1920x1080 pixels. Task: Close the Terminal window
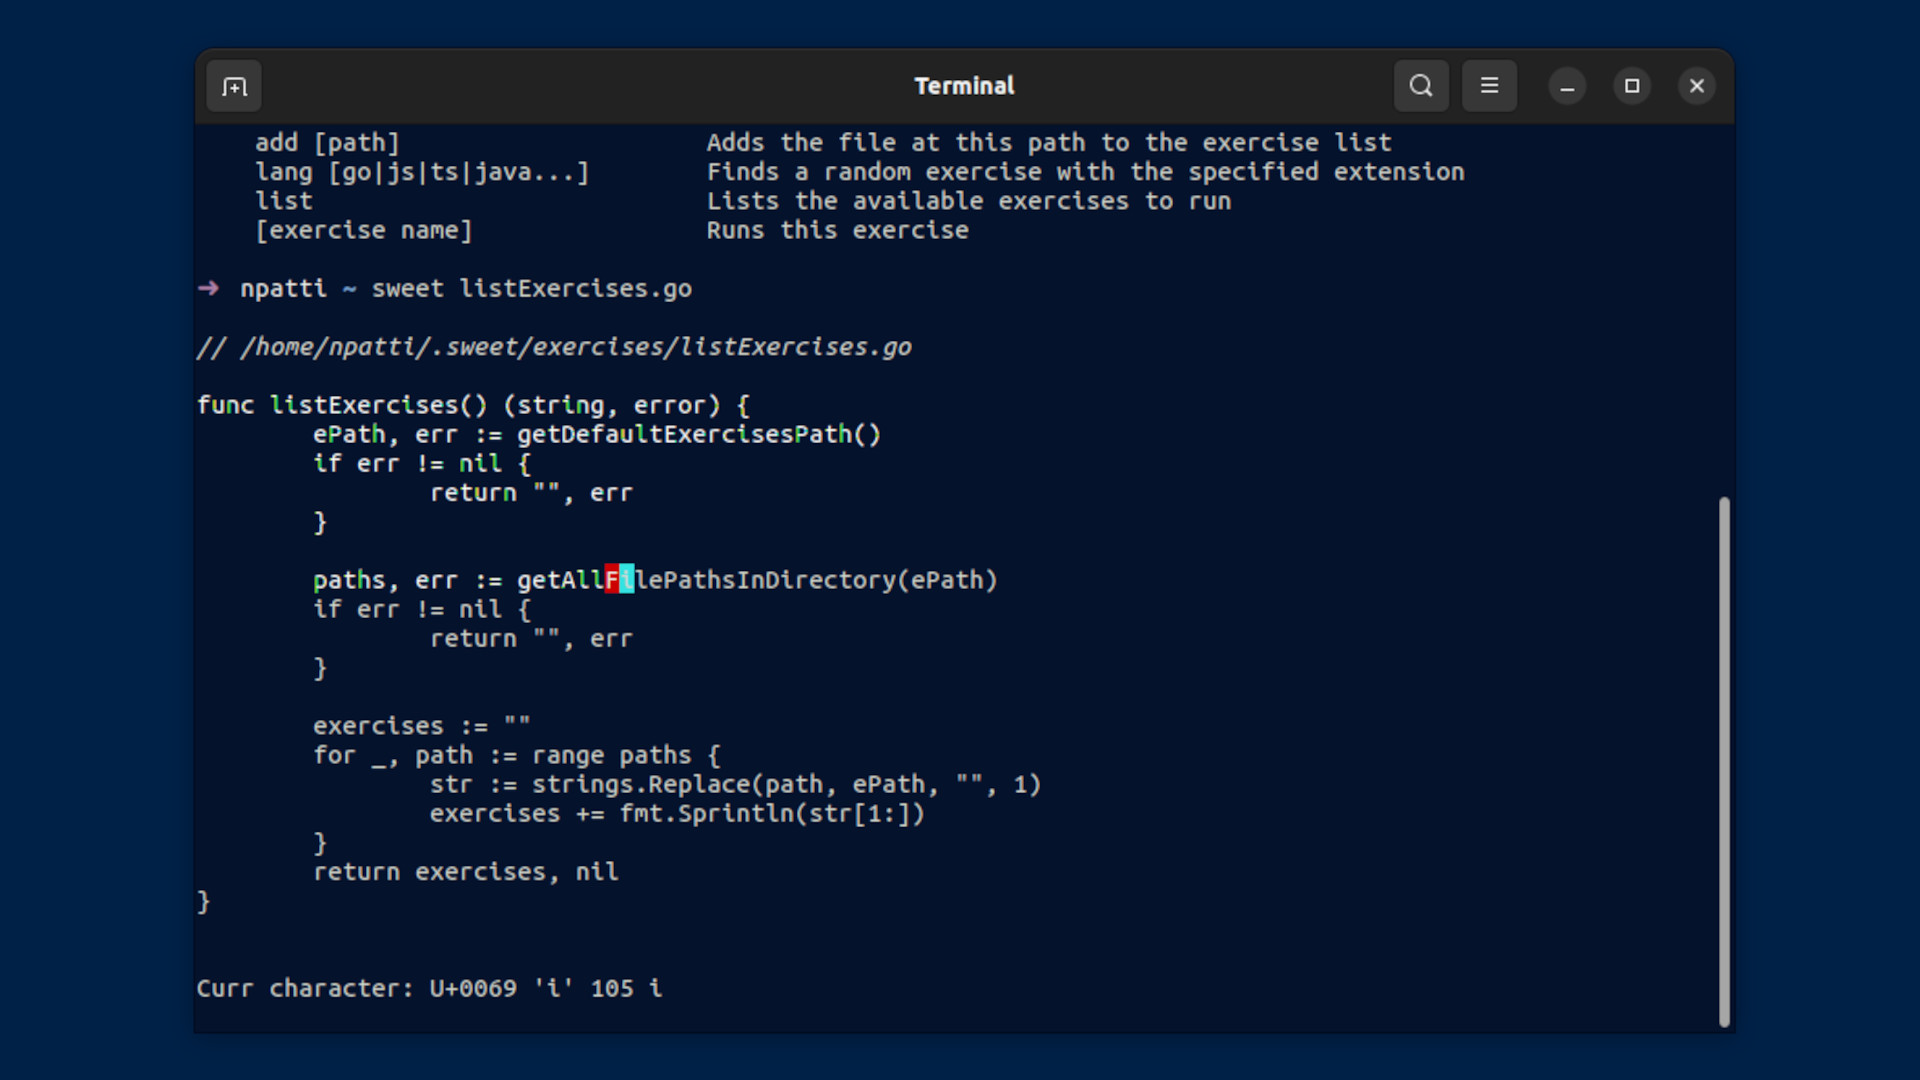pos(1697,86)
